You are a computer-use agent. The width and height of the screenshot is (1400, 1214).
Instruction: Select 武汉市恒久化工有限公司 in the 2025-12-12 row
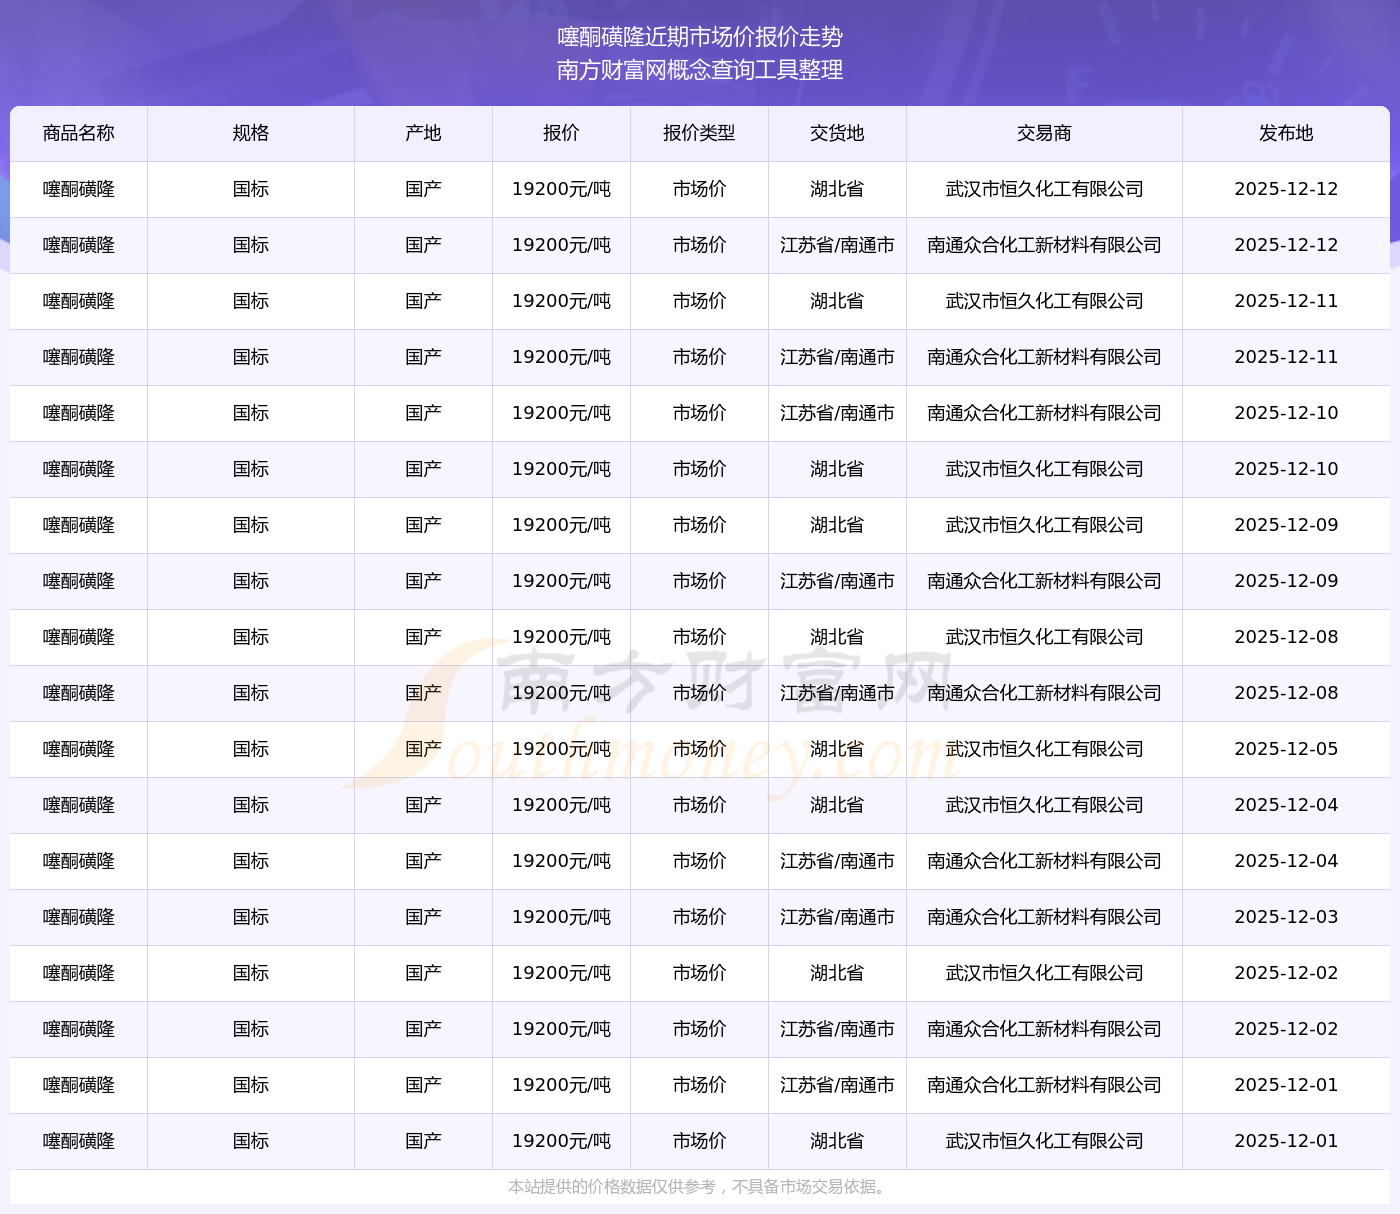tap(1044, 189)
